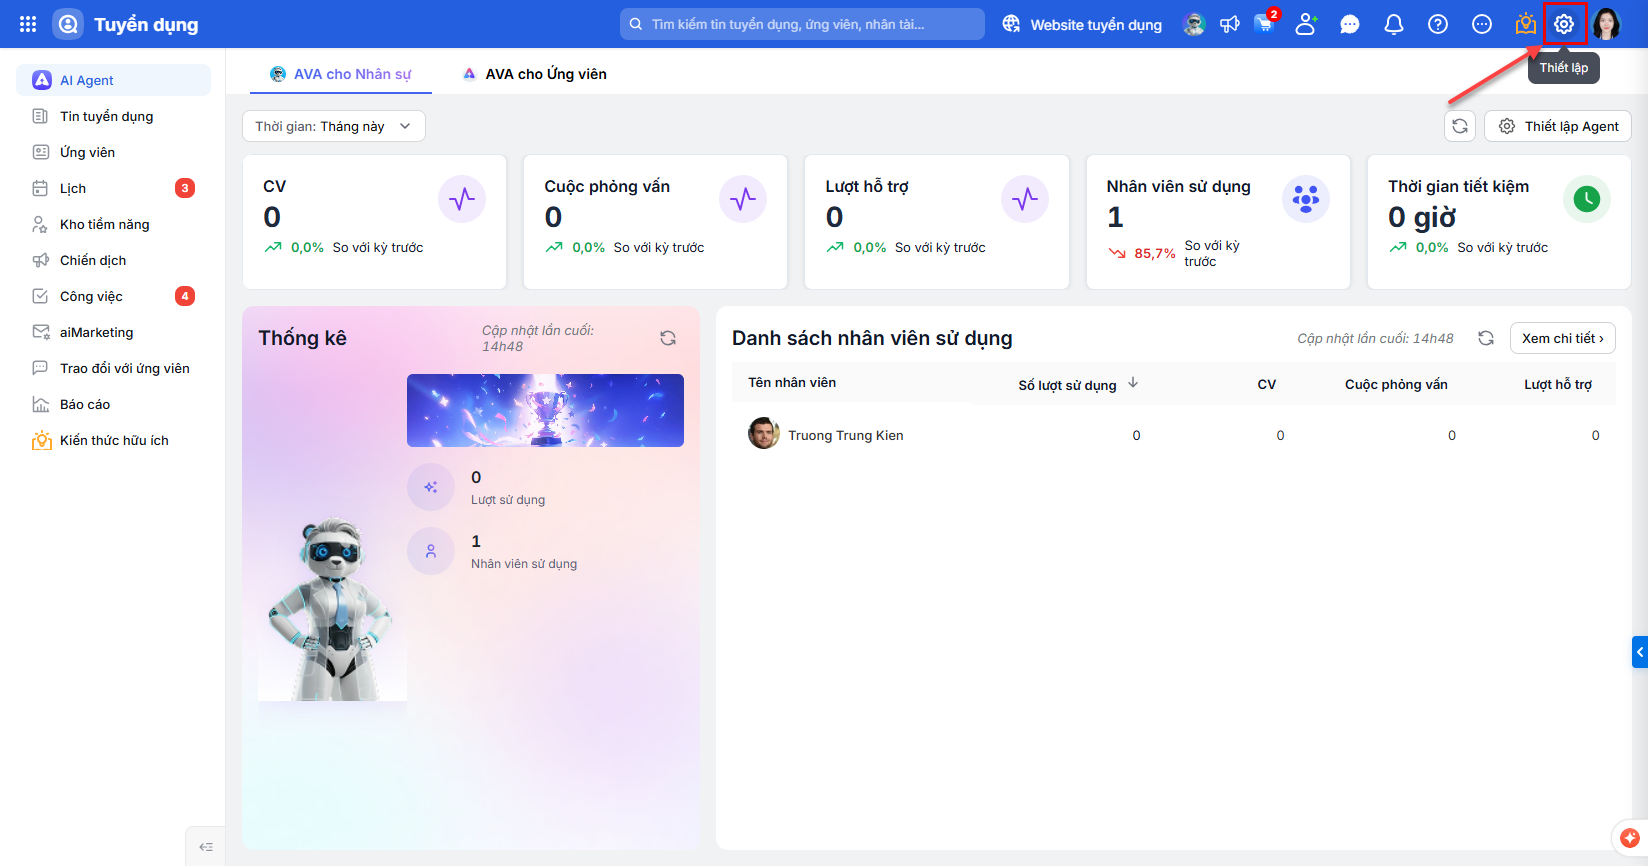Screen dimensions: 1648x866
Task: Click the trophy banner image in Thống kê
Action: (545, 410)
